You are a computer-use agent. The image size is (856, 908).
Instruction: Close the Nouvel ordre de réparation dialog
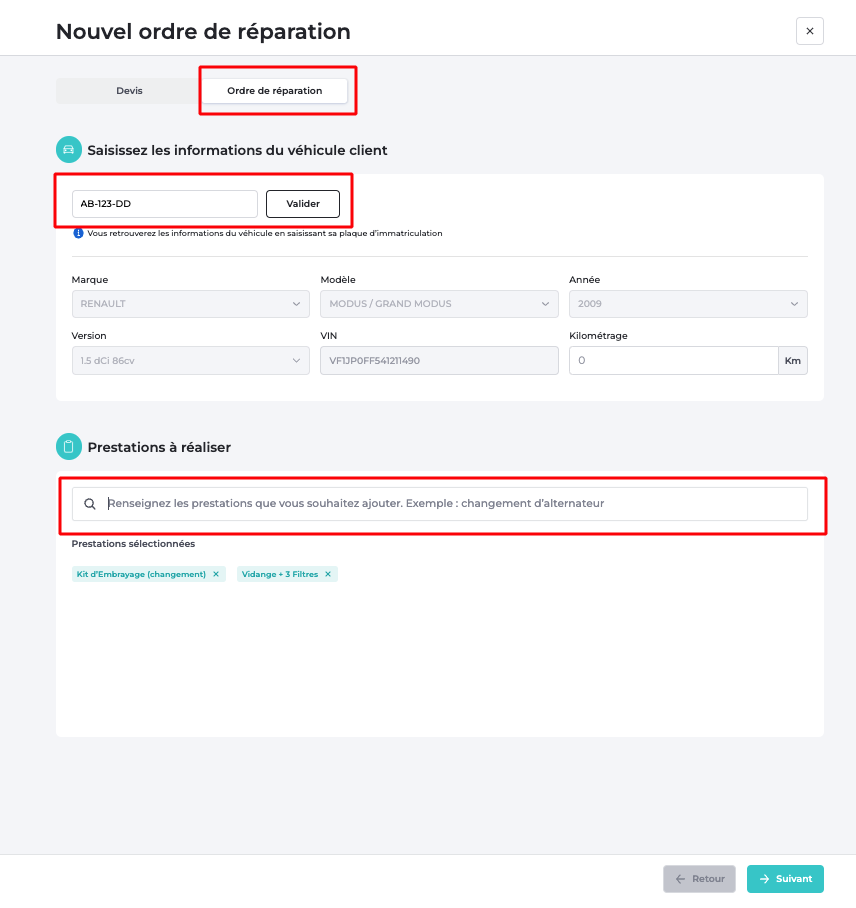[x=810, y=31]
